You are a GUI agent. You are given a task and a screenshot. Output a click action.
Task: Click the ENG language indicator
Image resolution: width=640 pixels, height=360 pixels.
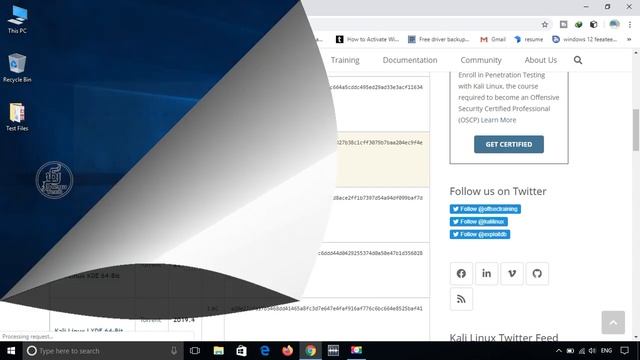point(607,351)
